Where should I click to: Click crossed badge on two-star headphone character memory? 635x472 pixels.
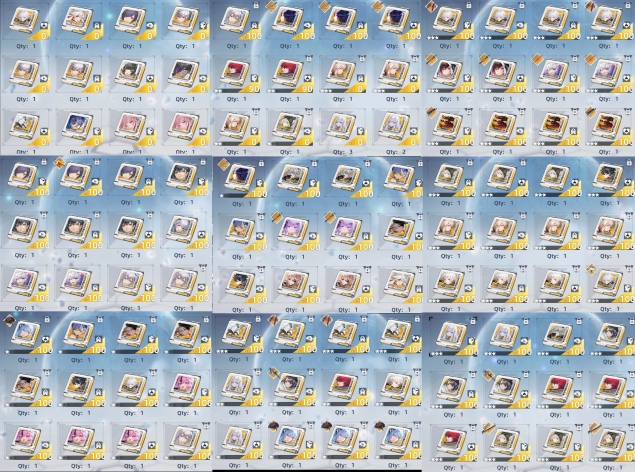[x=273, y=372]
